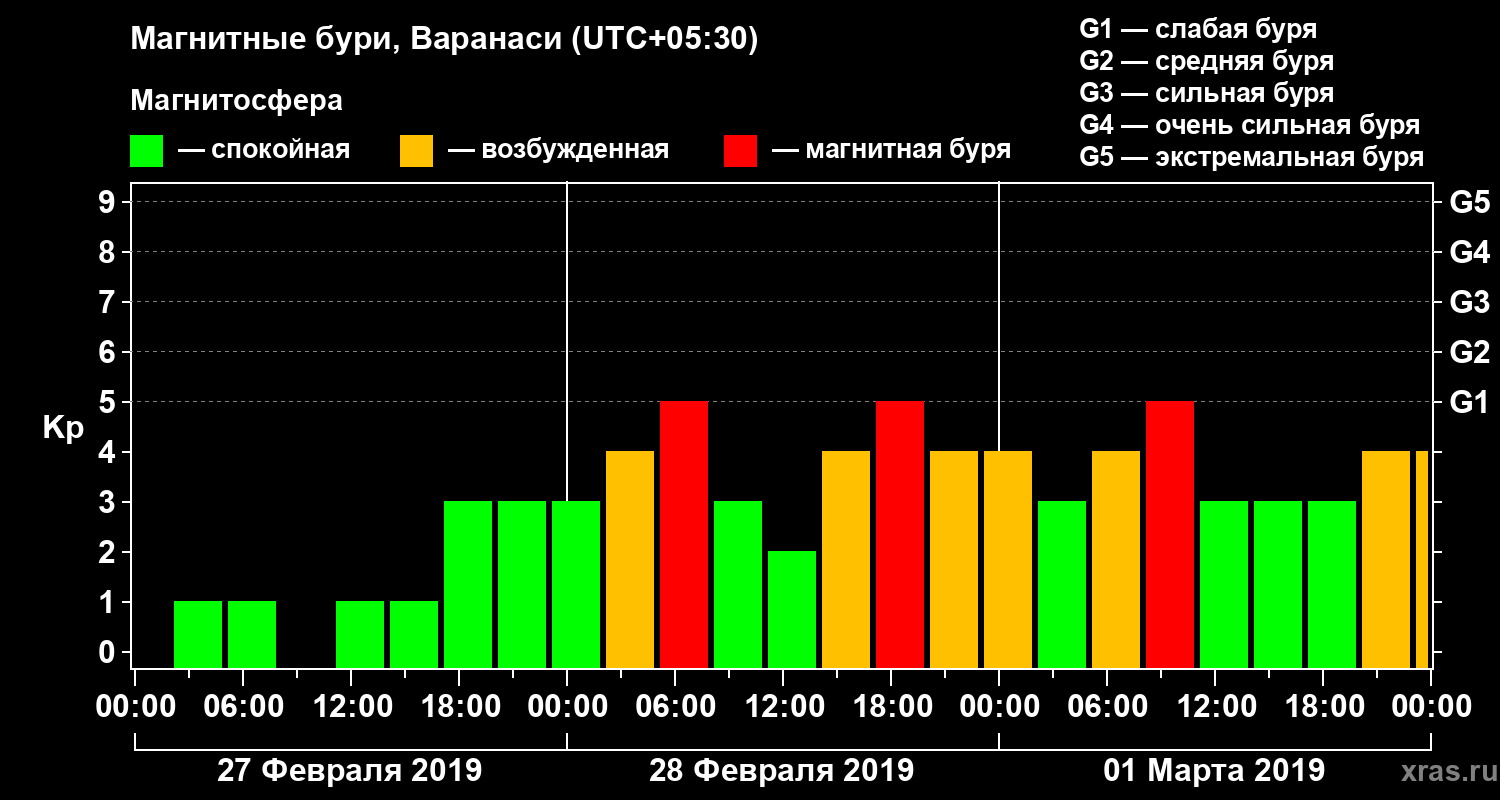Select the 'G2 — средняя буря' description line
Screen dimensions: 1500x800
(x=1206, y=61)
